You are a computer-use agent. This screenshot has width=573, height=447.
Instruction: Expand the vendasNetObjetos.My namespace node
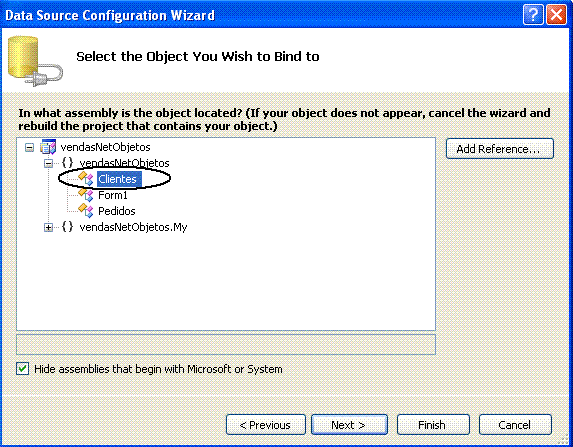[x=48, y=227]
